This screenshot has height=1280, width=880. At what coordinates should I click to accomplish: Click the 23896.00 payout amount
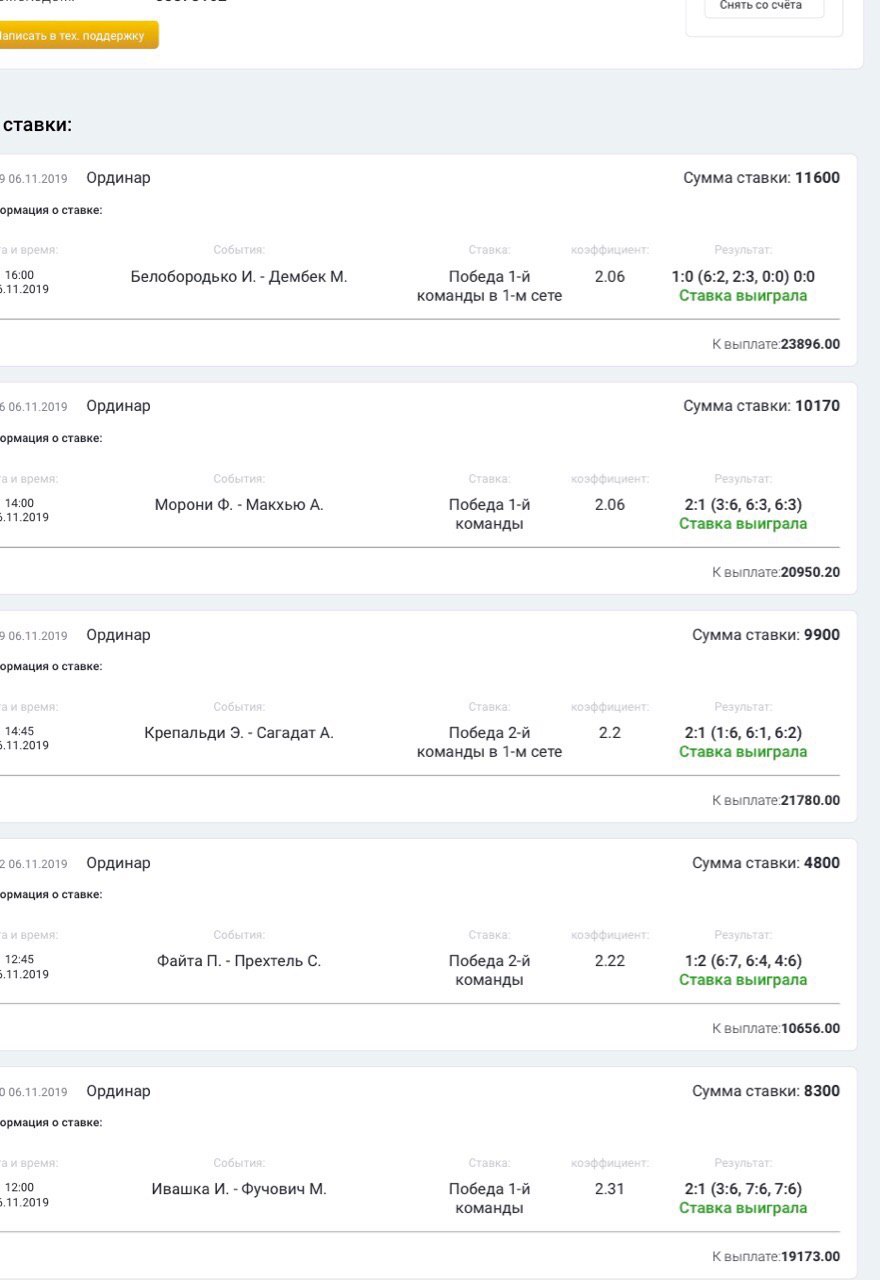pos(810,344)
